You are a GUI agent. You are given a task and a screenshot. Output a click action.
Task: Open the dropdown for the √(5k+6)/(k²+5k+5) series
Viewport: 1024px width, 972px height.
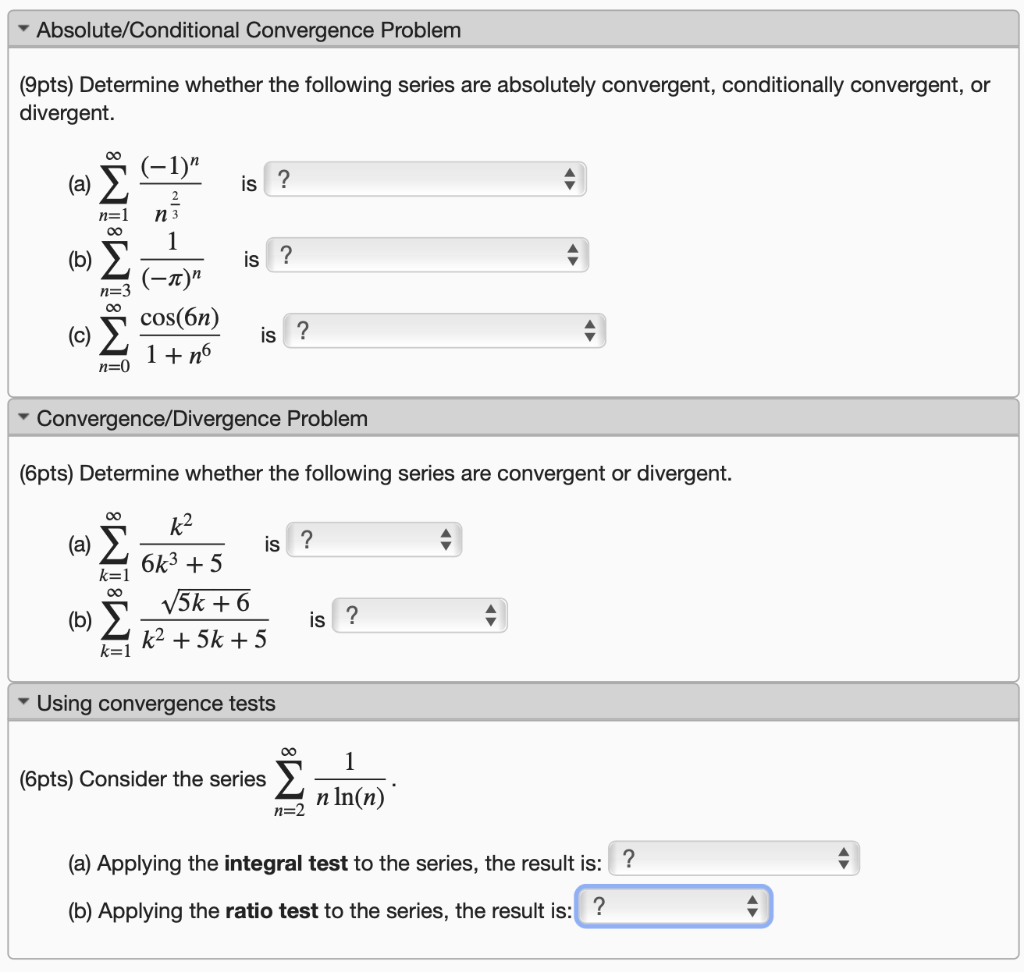(415, 614)
